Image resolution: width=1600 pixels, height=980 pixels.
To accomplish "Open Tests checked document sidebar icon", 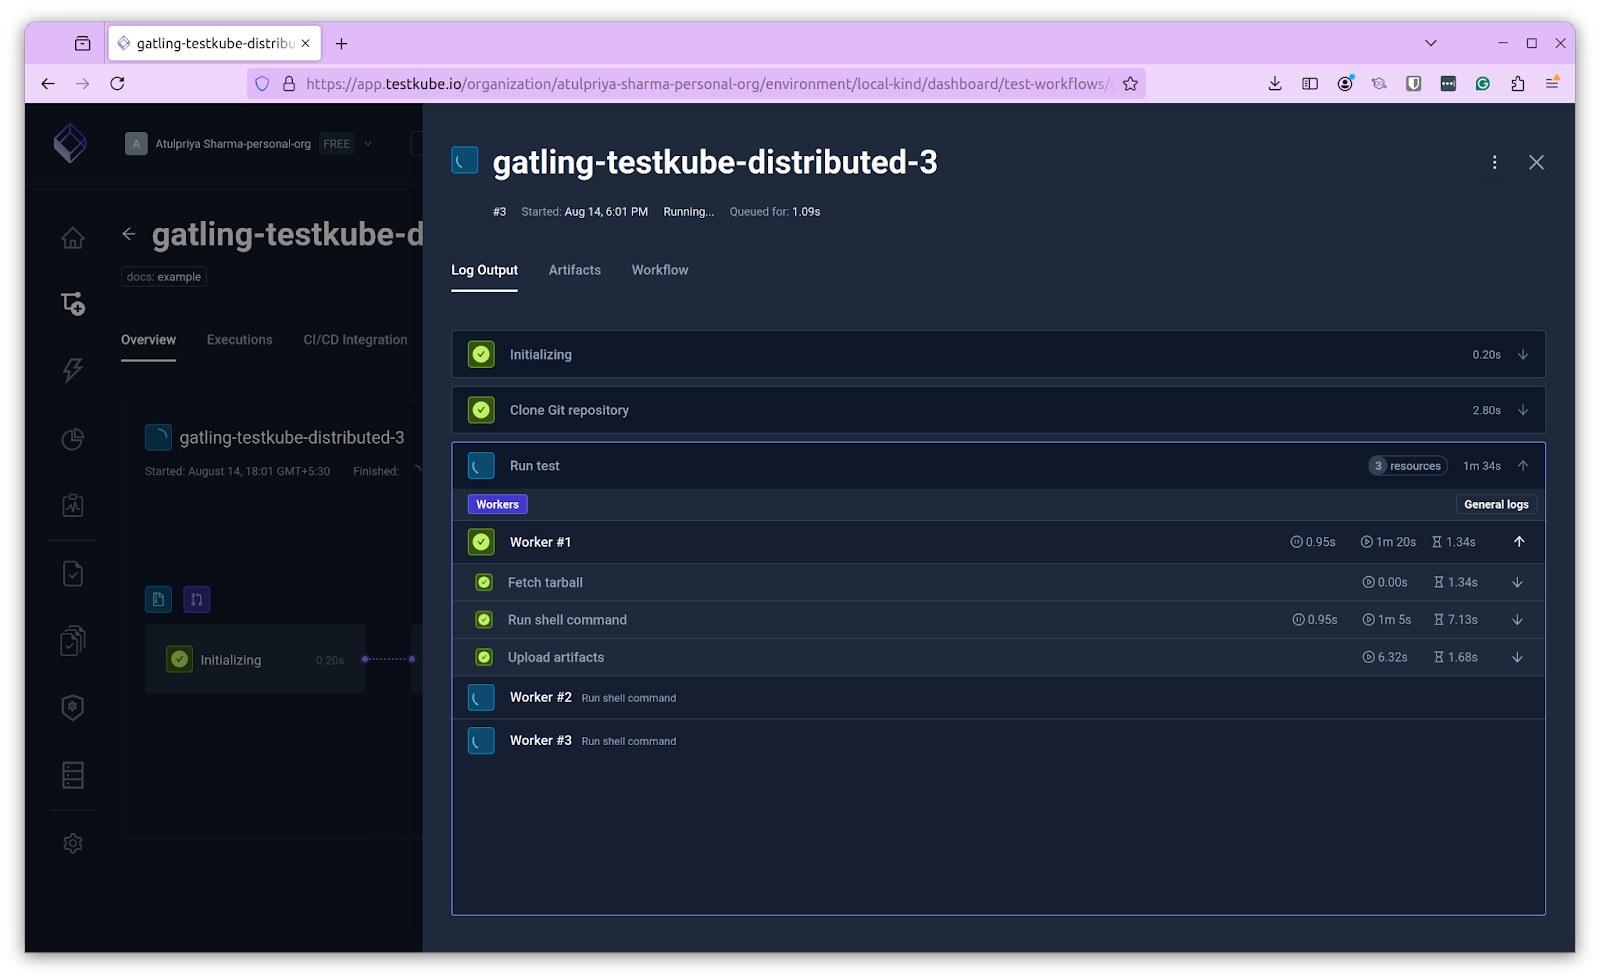I will [x=73, y=573].
